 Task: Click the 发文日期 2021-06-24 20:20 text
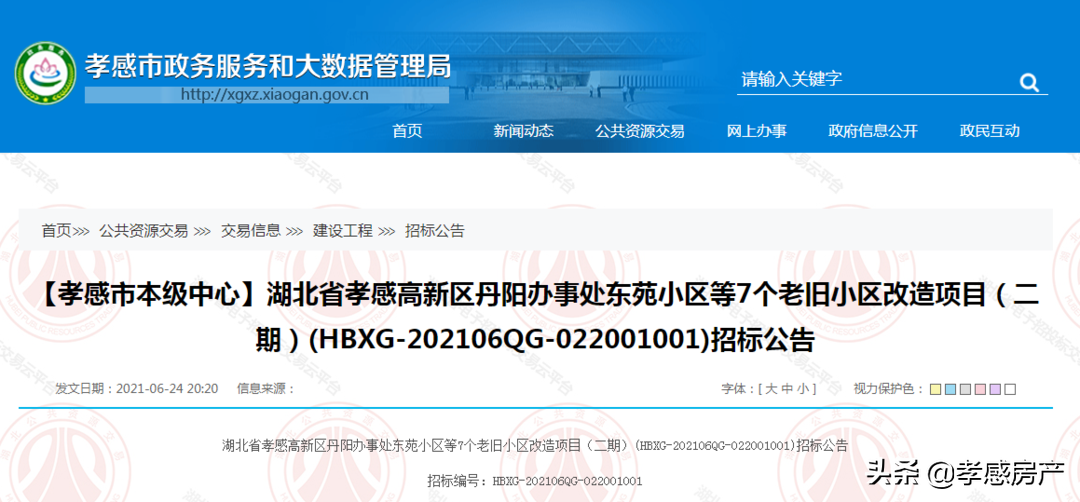click(x=137, y=389)
